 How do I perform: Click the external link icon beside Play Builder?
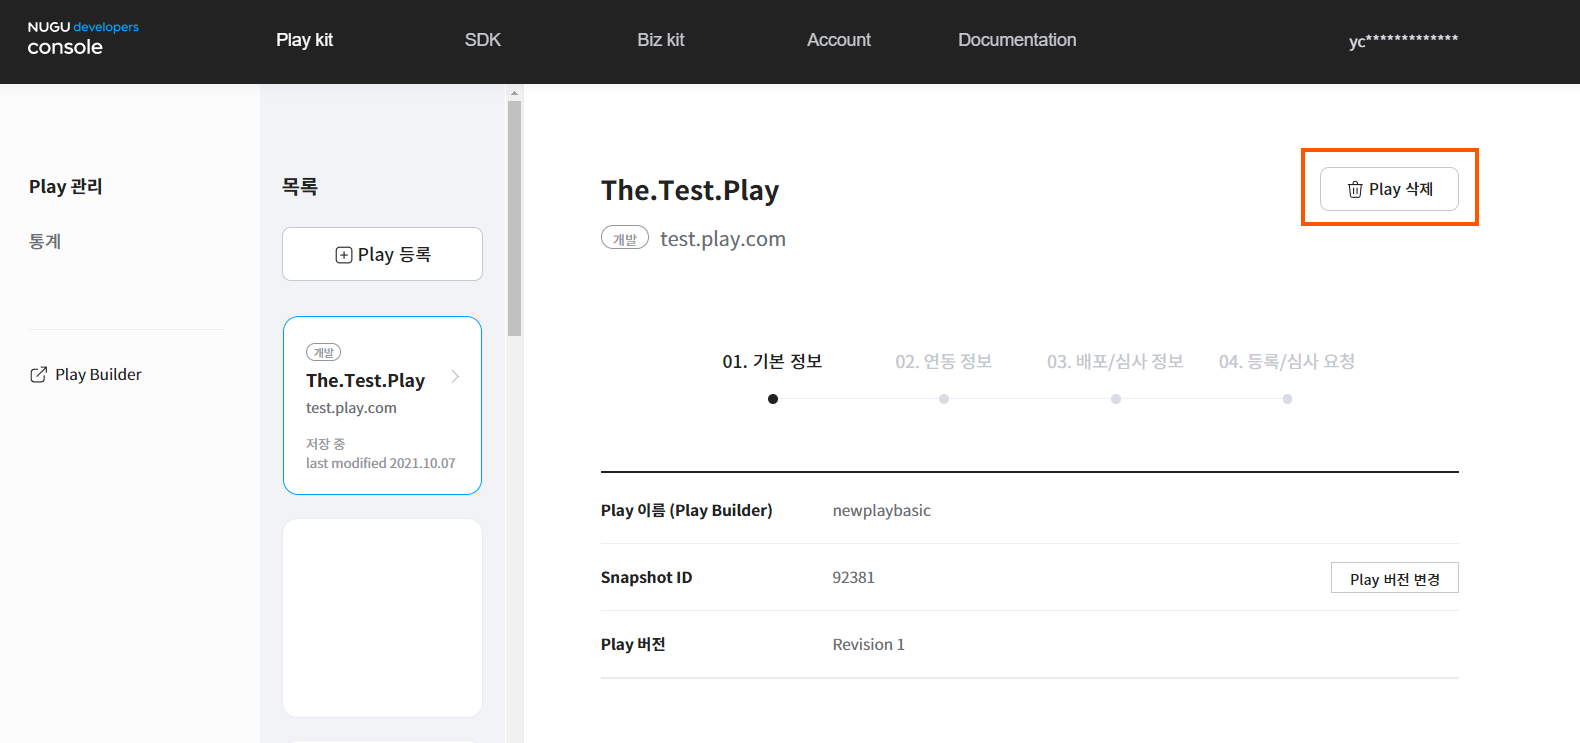38,375
